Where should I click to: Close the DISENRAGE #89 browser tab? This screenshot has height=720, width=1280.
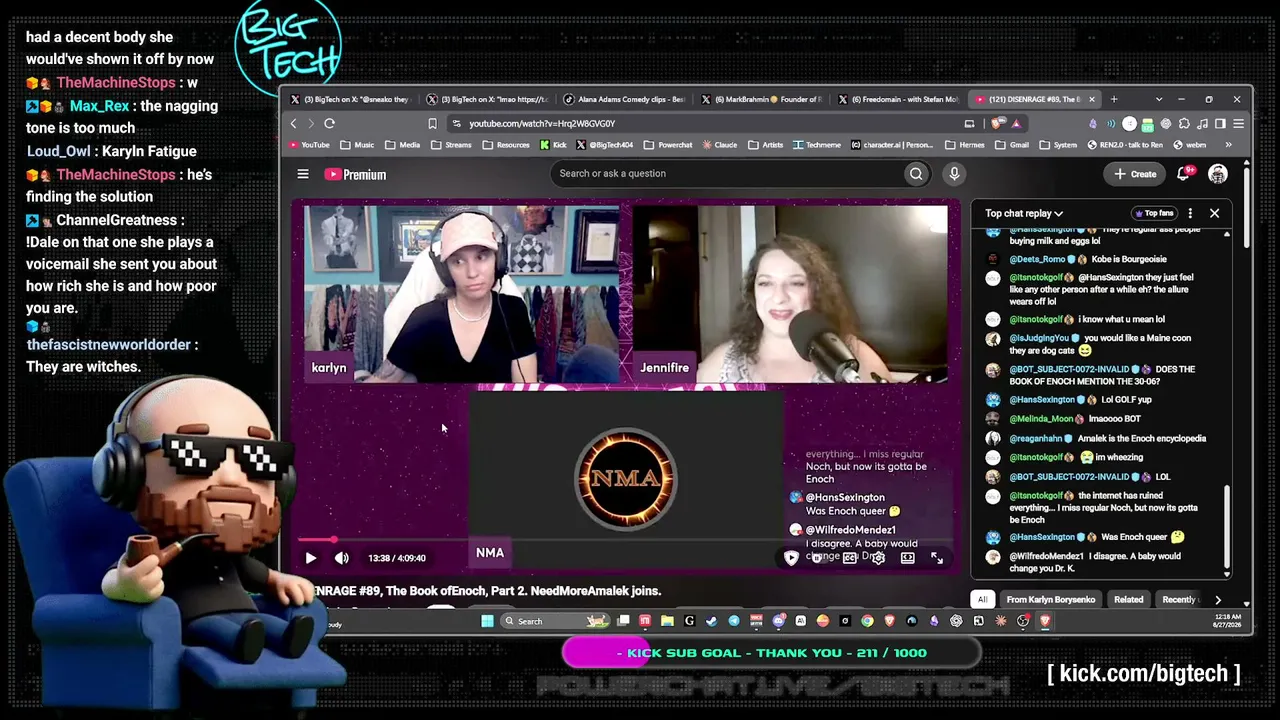coord(1092,99)
